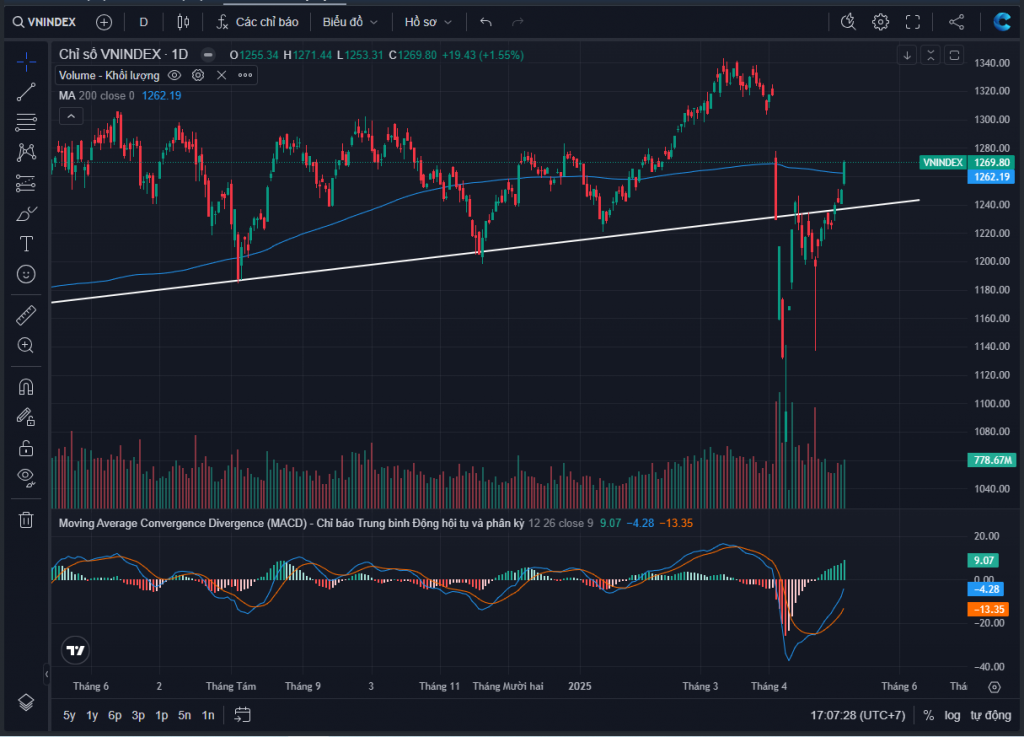Hide the Volume indicator with eye icon

pos(174,76)
